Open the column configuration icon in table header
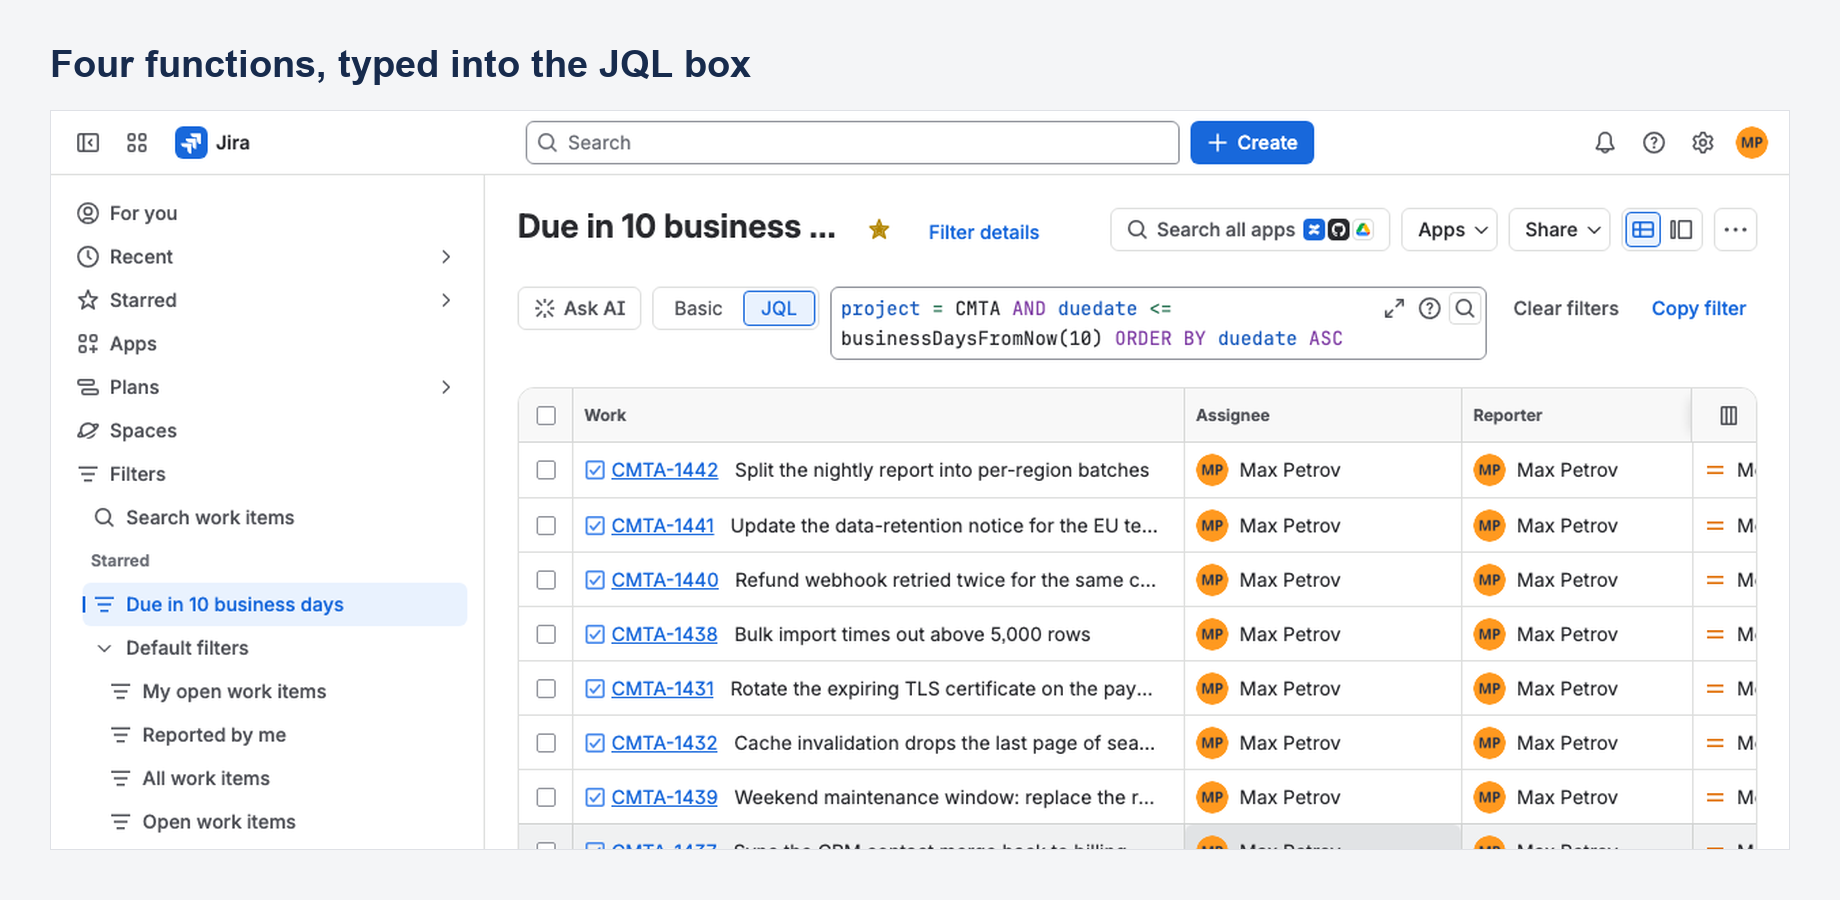This screenshot has height=900, width=1840. pyautogui.click(x=1729, y=416)
